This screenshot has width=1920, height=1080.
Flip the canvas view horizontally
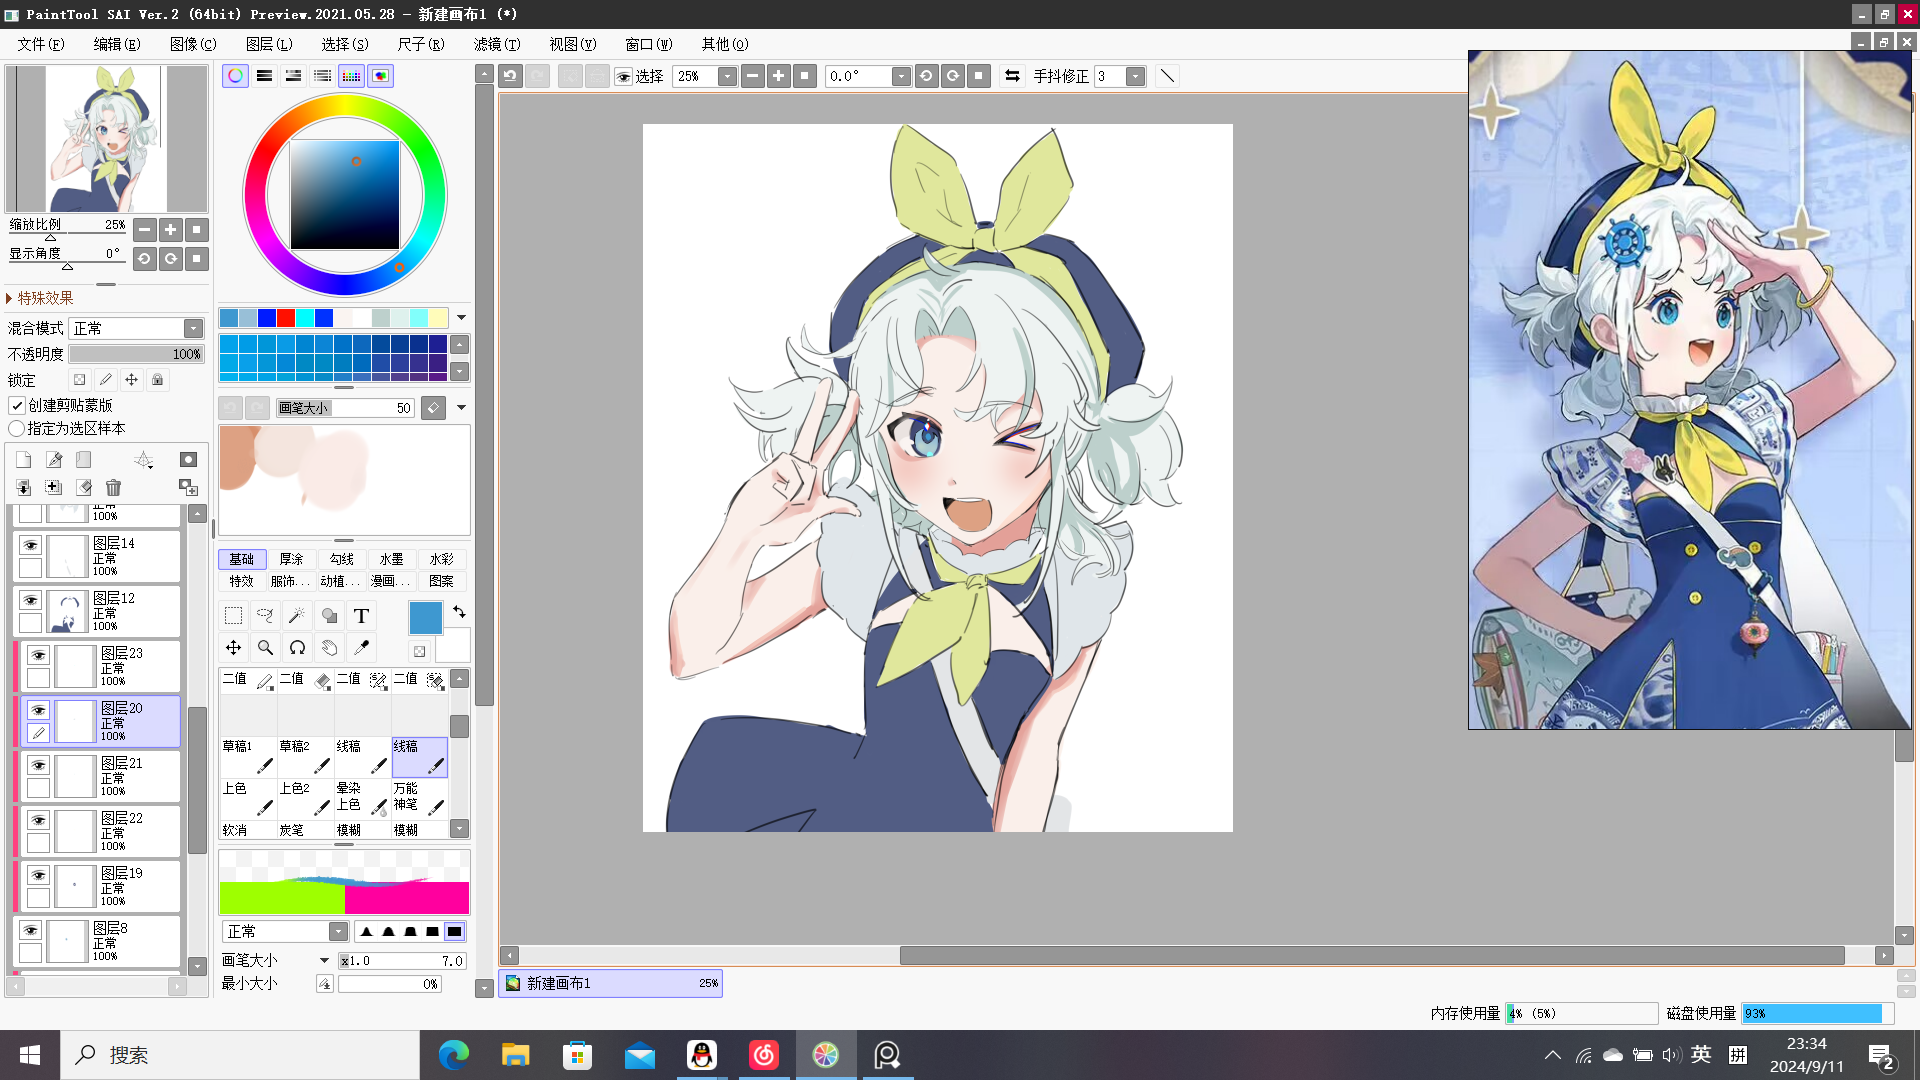(1012, 76)
